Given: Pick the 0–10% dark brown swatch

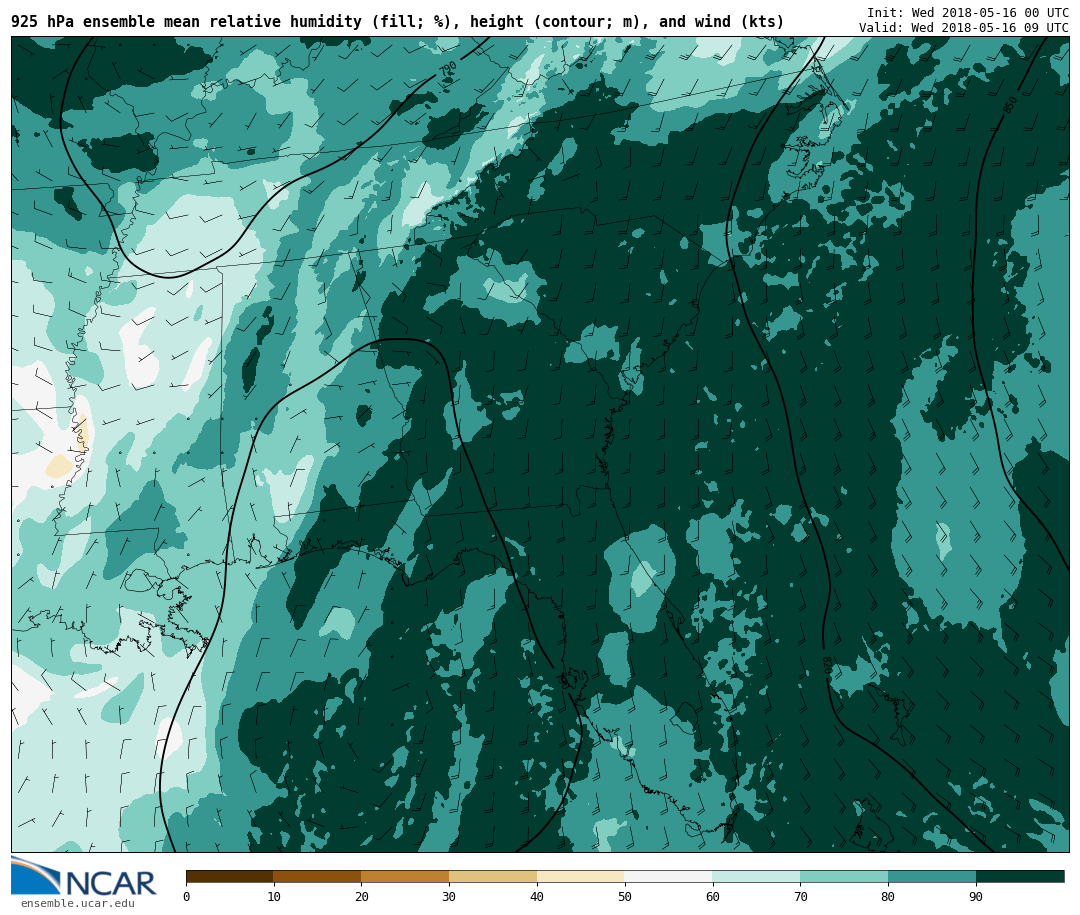Looking at the screenshot, I should (229, 877).
